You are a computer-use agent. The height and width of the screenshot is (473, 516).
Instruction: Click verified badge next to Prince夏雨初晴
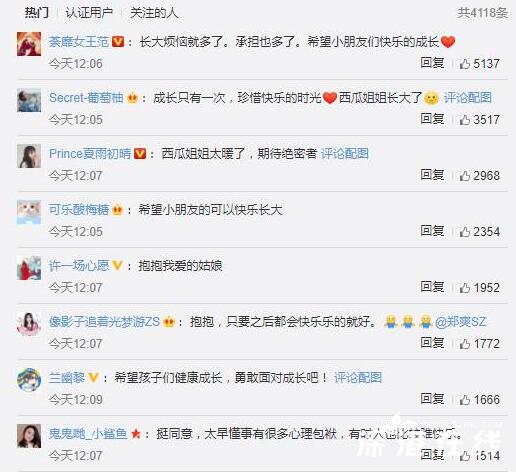point(140,154)
